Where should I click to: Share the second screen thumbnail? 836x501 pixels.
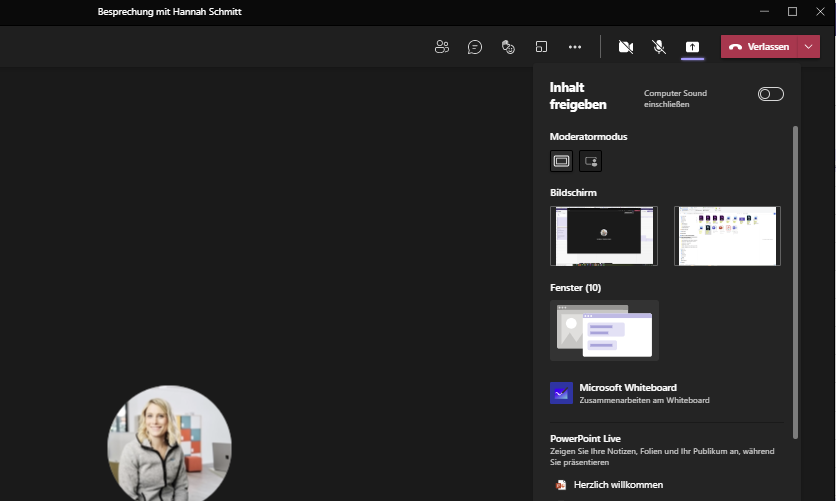[x=727, y=236]
